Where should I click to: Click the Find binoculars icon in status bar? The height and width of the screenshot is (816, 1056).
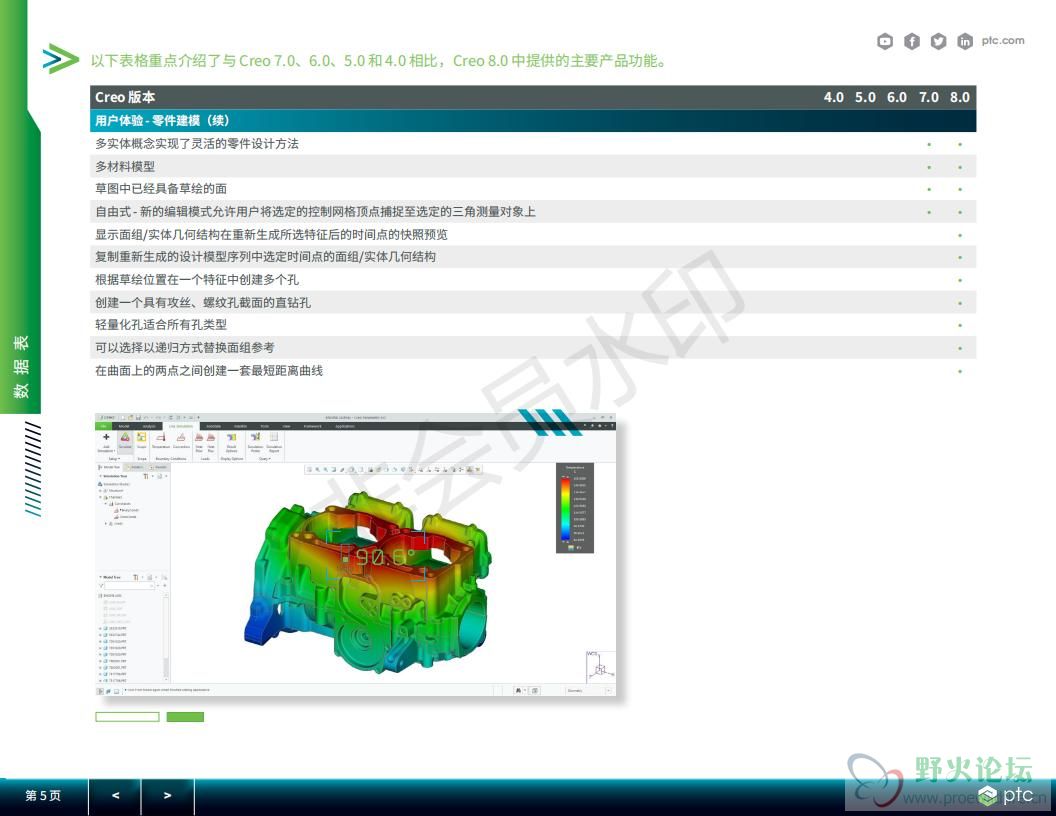pyautogui.click(x=517, y=690)
